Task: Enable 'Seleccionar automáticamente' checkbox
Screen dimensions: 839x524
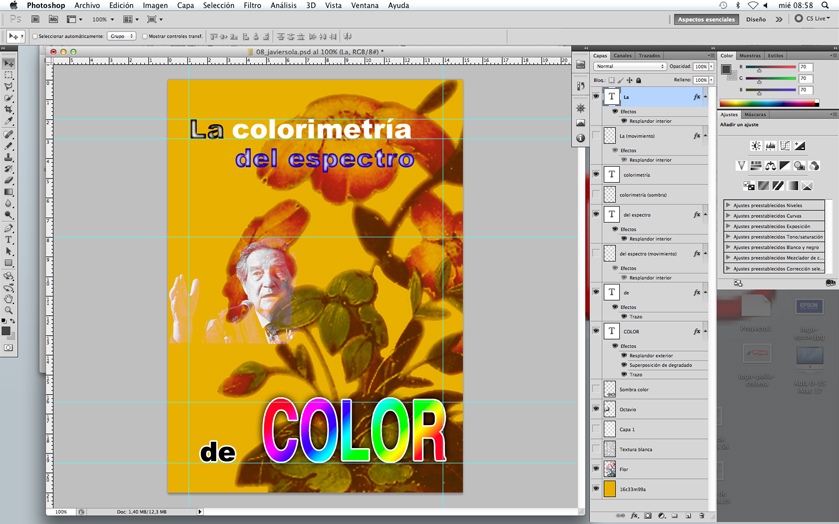Action: coord(35,36)
